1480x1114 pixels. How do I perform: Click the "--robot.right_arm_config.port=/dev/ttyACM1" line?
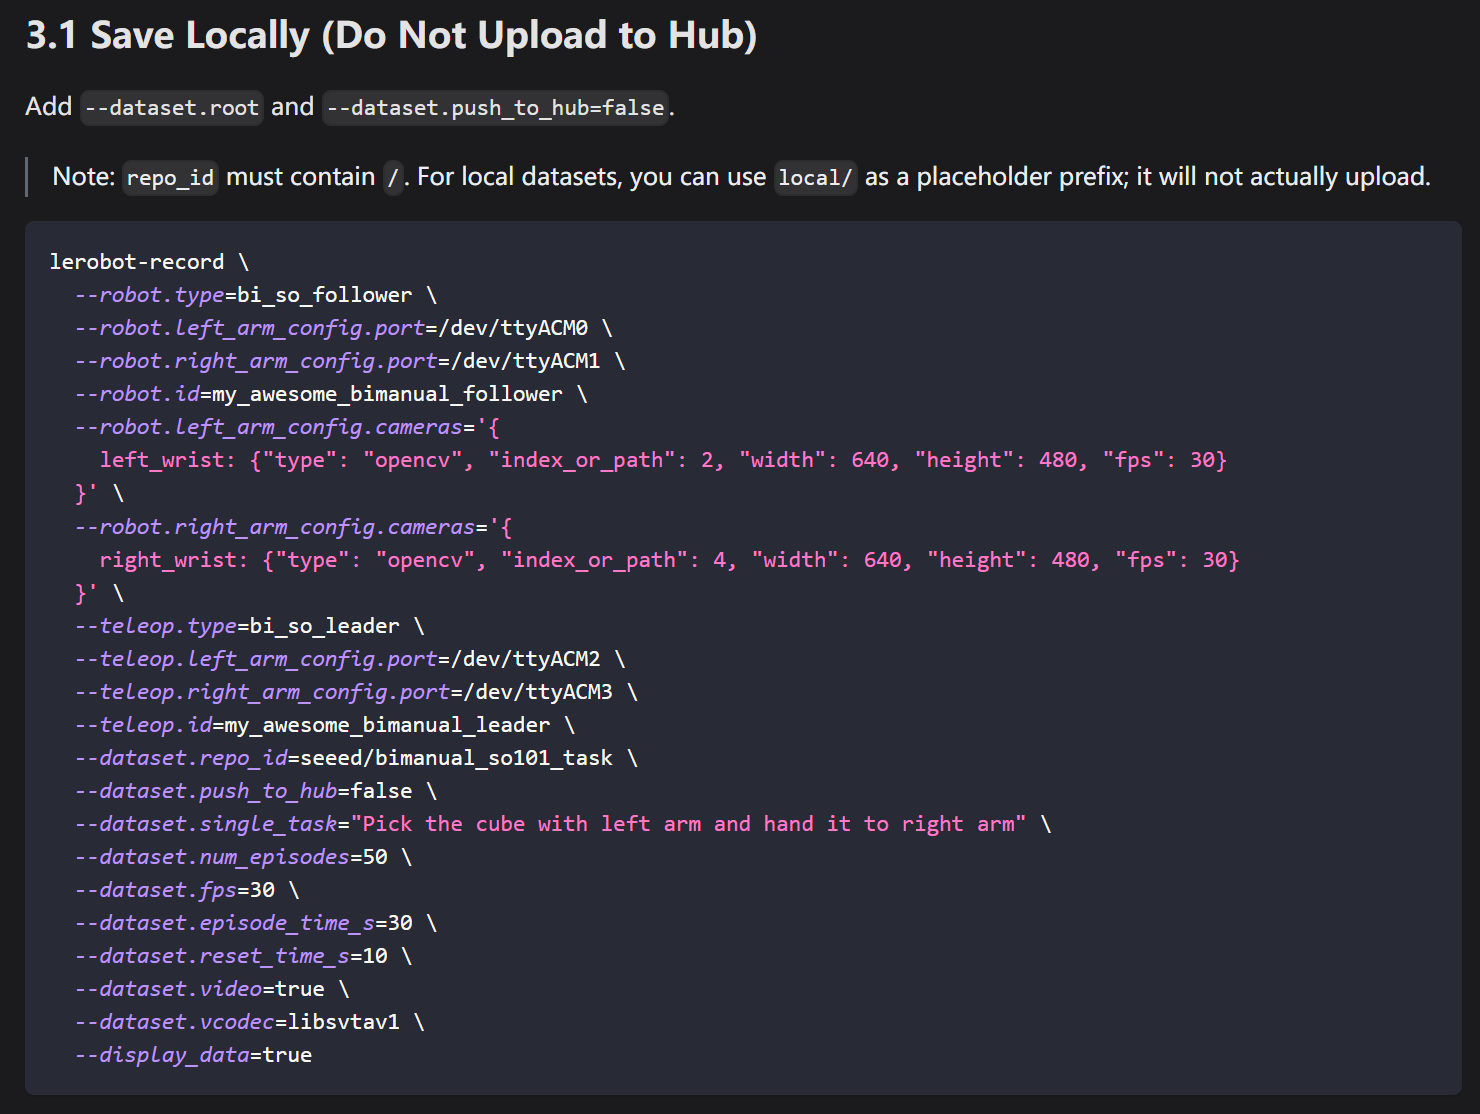350,361
